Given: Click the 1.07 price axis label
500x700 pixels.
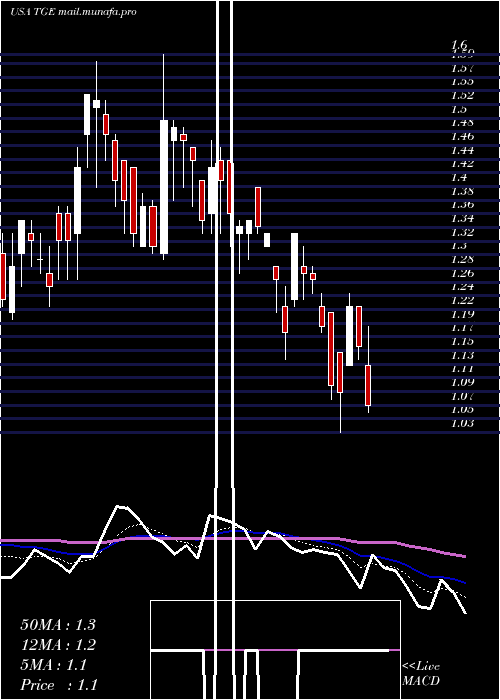Looking at the screenshot, I should [462, 396].
